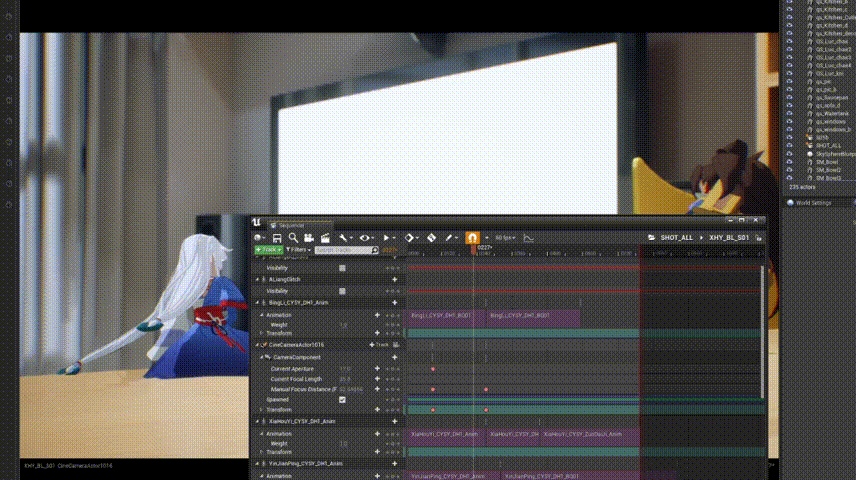
Task: Add key on Current Aperture plus button
Action: point(377,369)
